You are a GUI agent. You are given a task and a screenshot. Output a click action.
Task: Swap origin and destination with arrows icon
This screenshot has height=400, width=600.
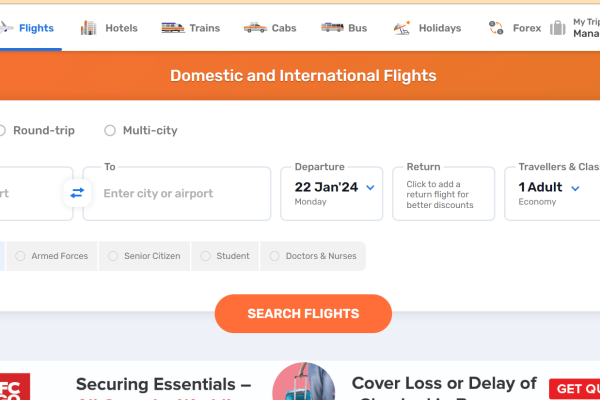point(77,193)
